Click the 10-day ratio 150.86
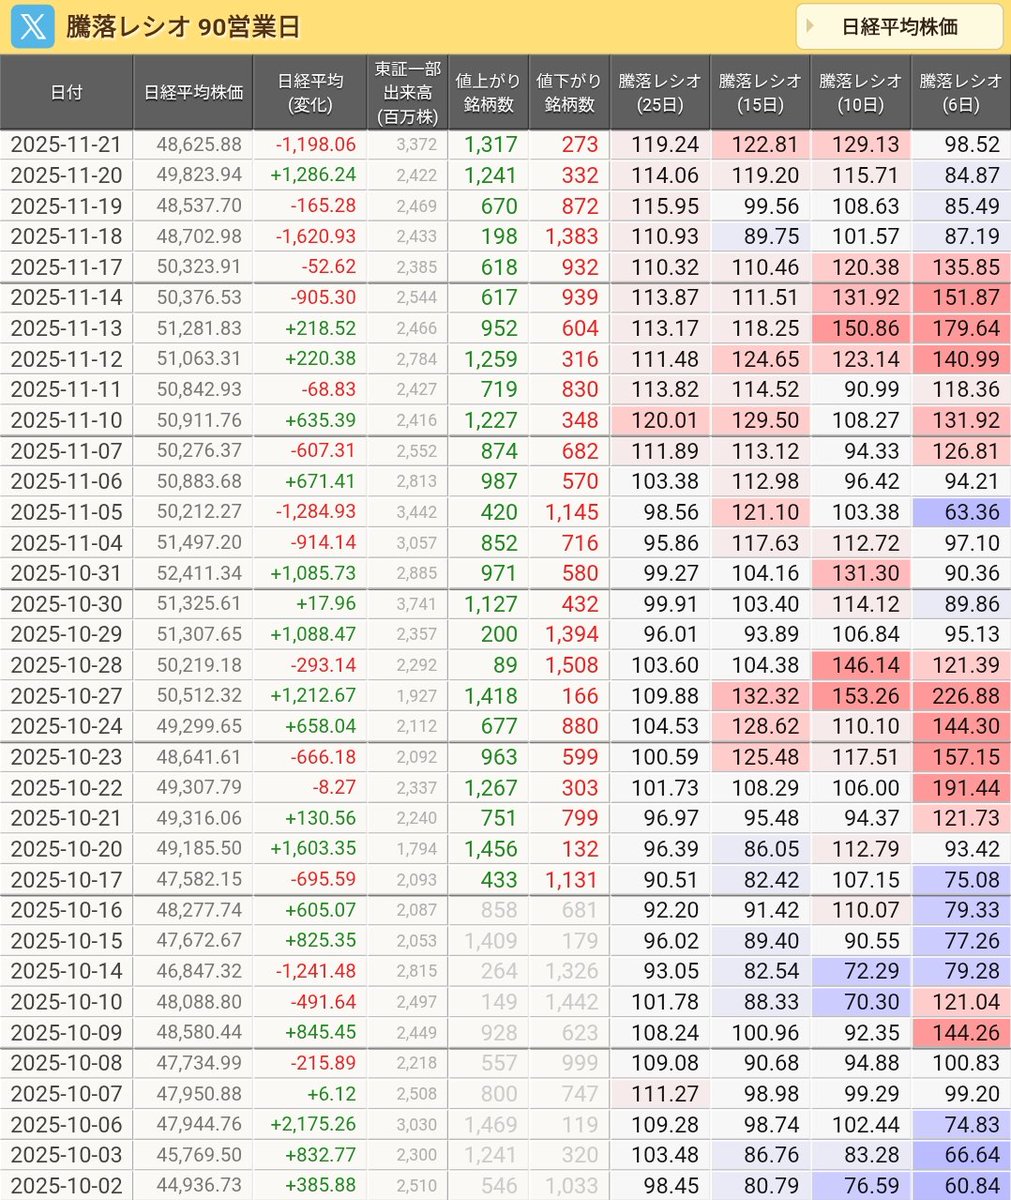Screen dimensions: 1011x1200 (866, 328)
